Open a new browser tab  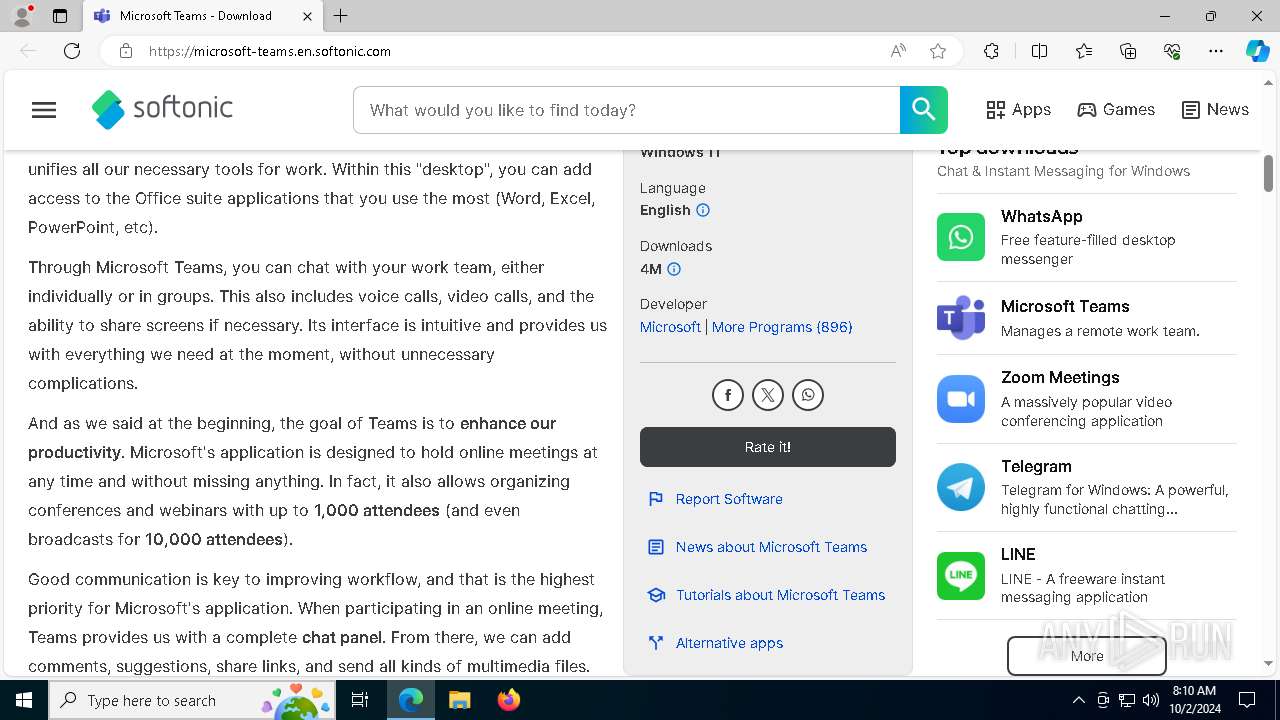[x=341, y=16]
